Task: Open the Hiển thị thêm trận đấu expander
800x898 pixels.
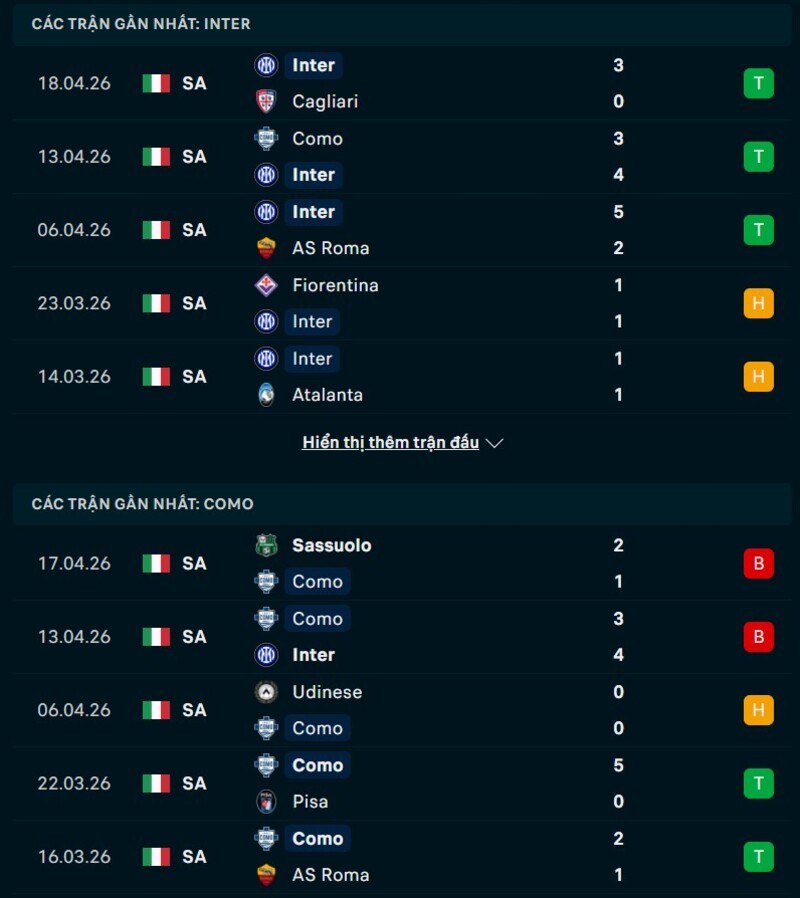Action: [x=390, y=441]
